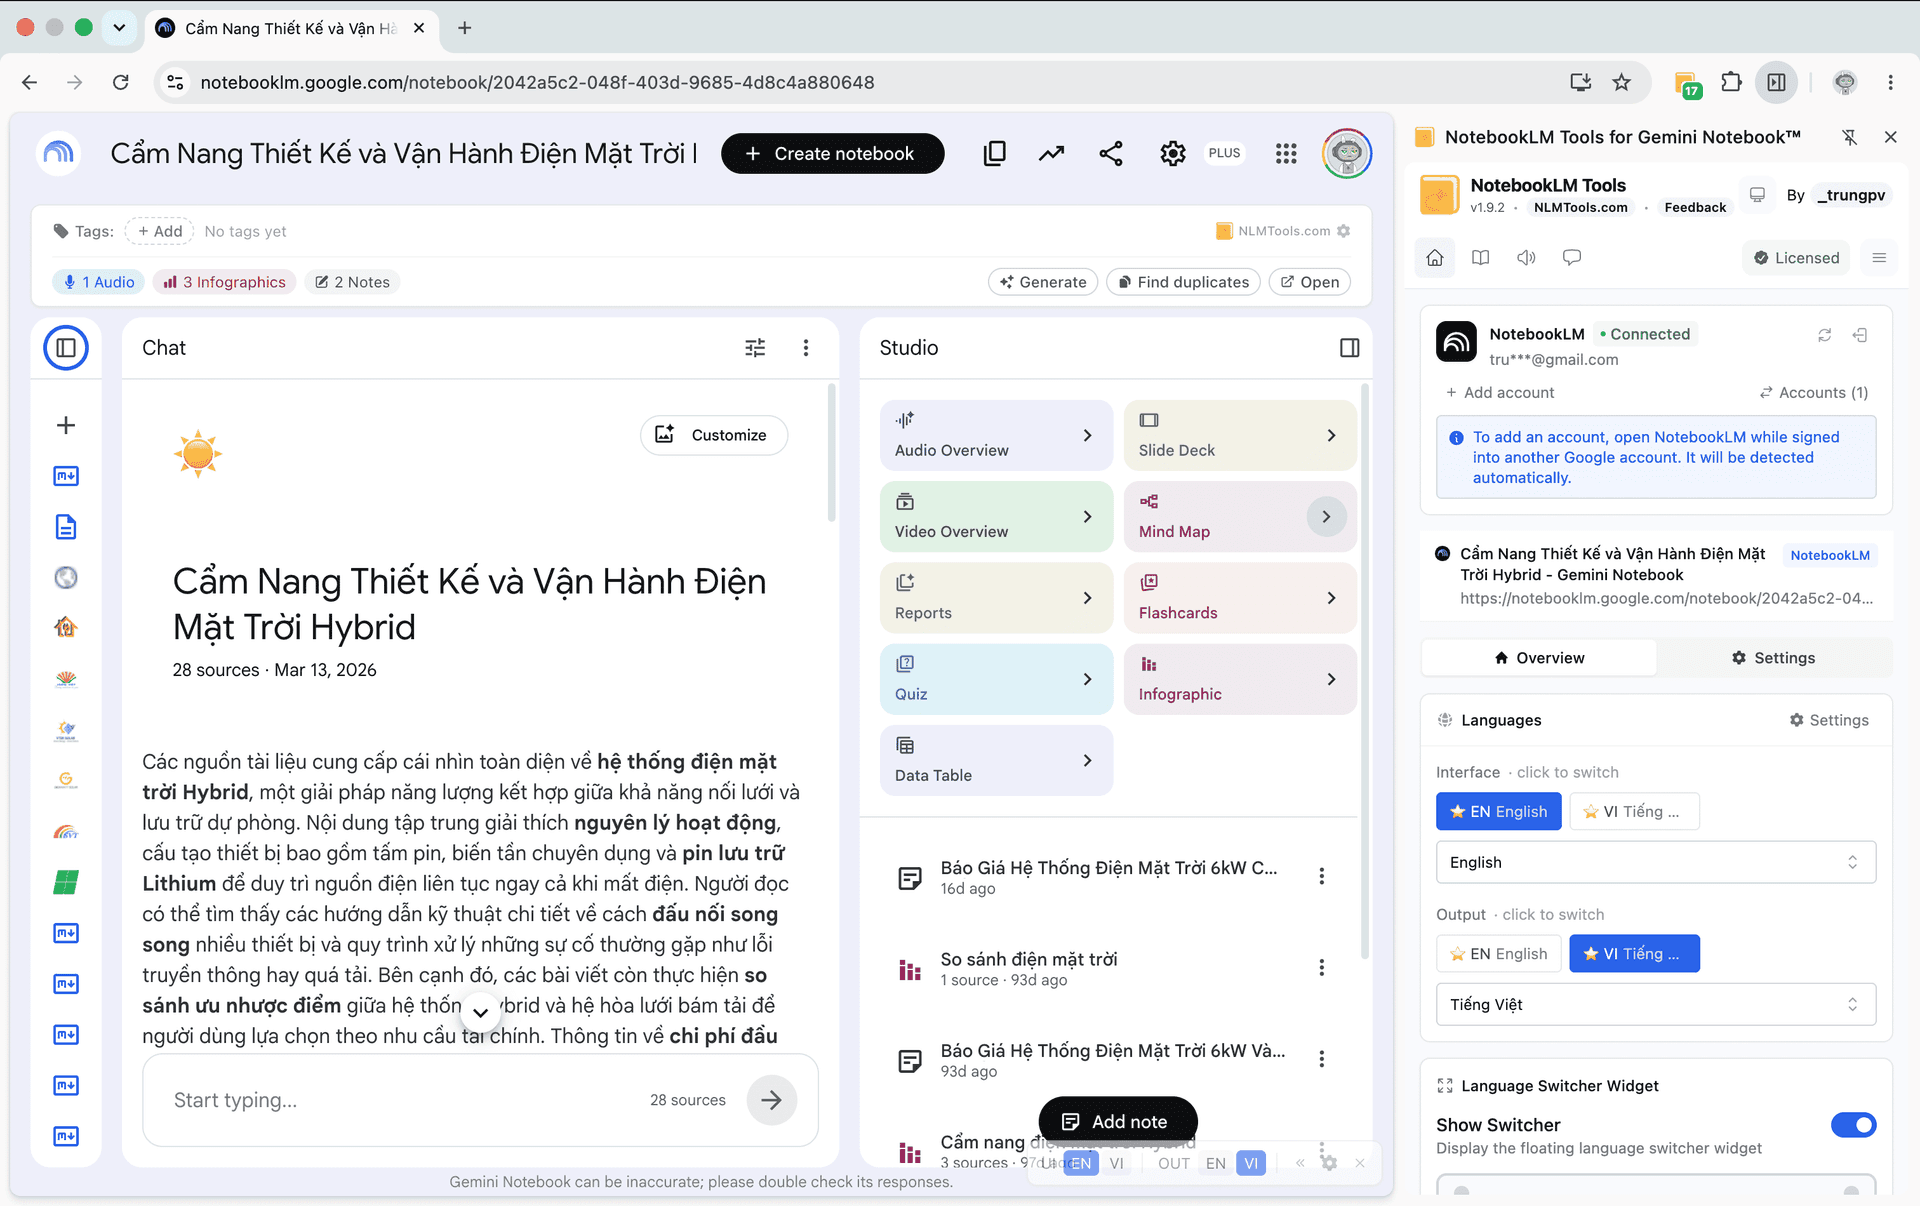Filter by 2 Notes chip
Image resolution: width=1920 pixels, height=1206 pixels.
[352, 282]
